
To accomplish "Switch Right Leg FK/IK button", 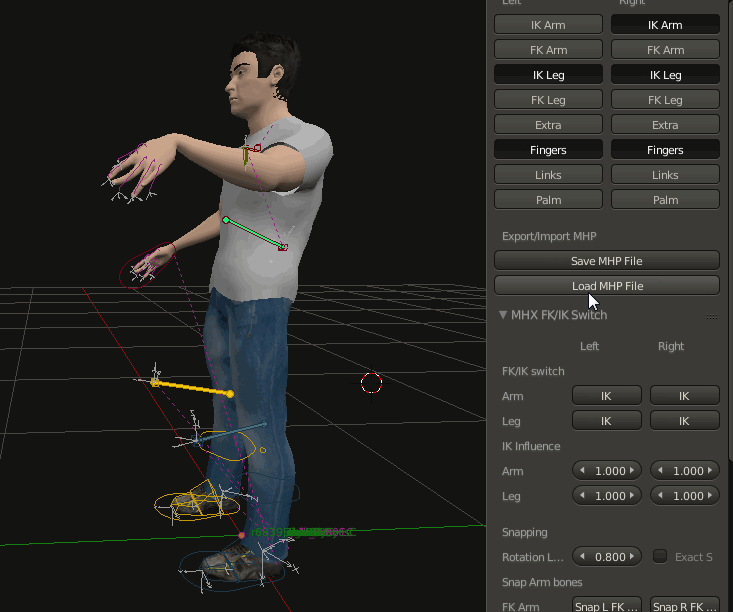I will tap(684, 420).
